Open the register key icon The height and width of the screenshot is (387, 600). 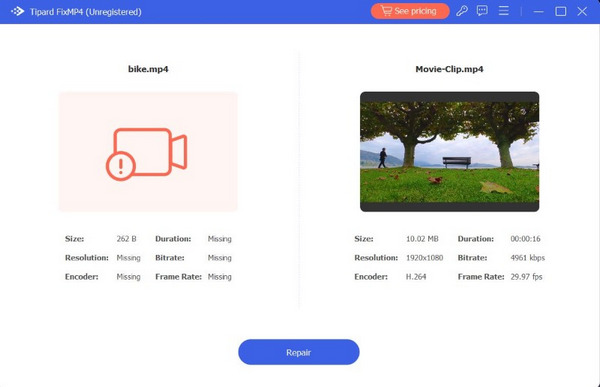coord(462,11)
